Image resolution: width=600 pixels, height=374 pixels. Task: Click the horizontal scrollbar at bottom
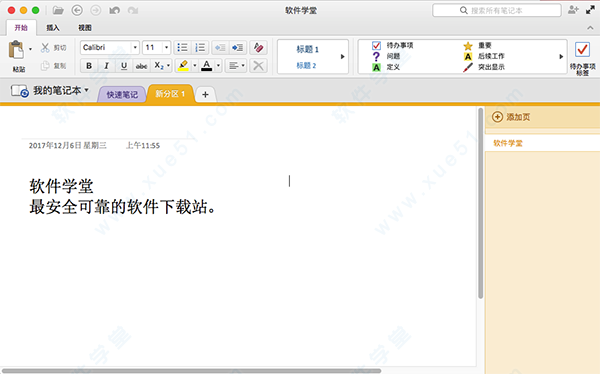(191, 371)
